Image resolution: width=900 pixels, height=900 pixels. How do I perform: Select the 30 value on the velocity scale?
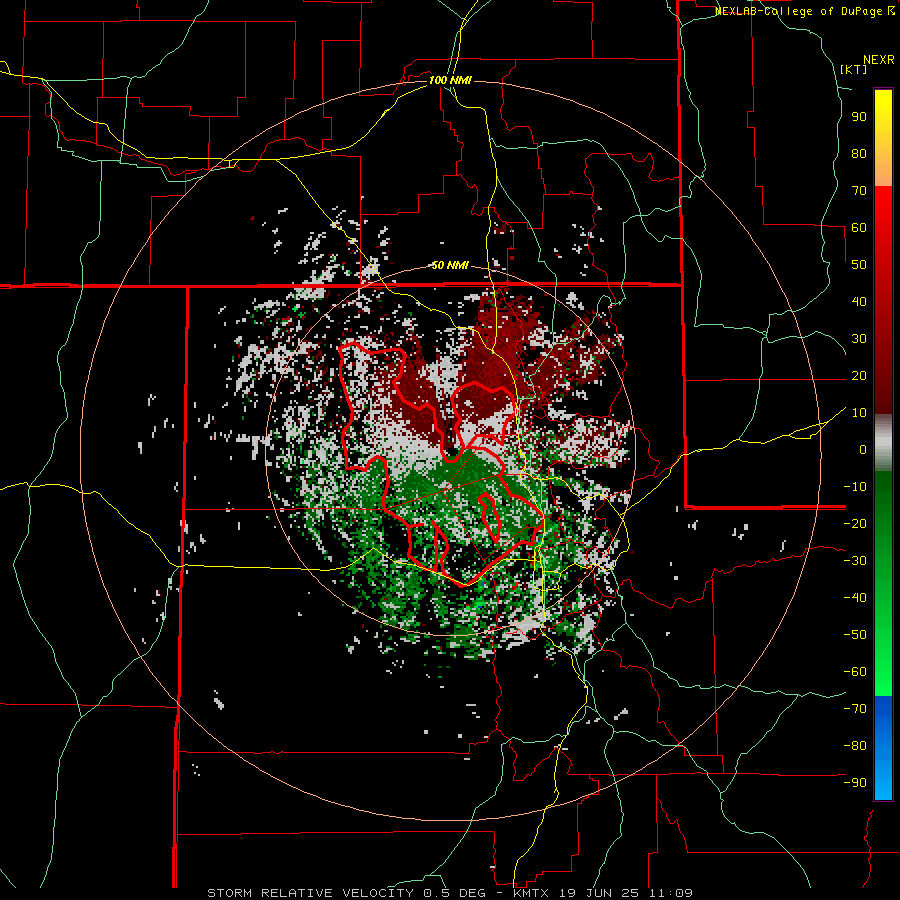coord(859,339)
